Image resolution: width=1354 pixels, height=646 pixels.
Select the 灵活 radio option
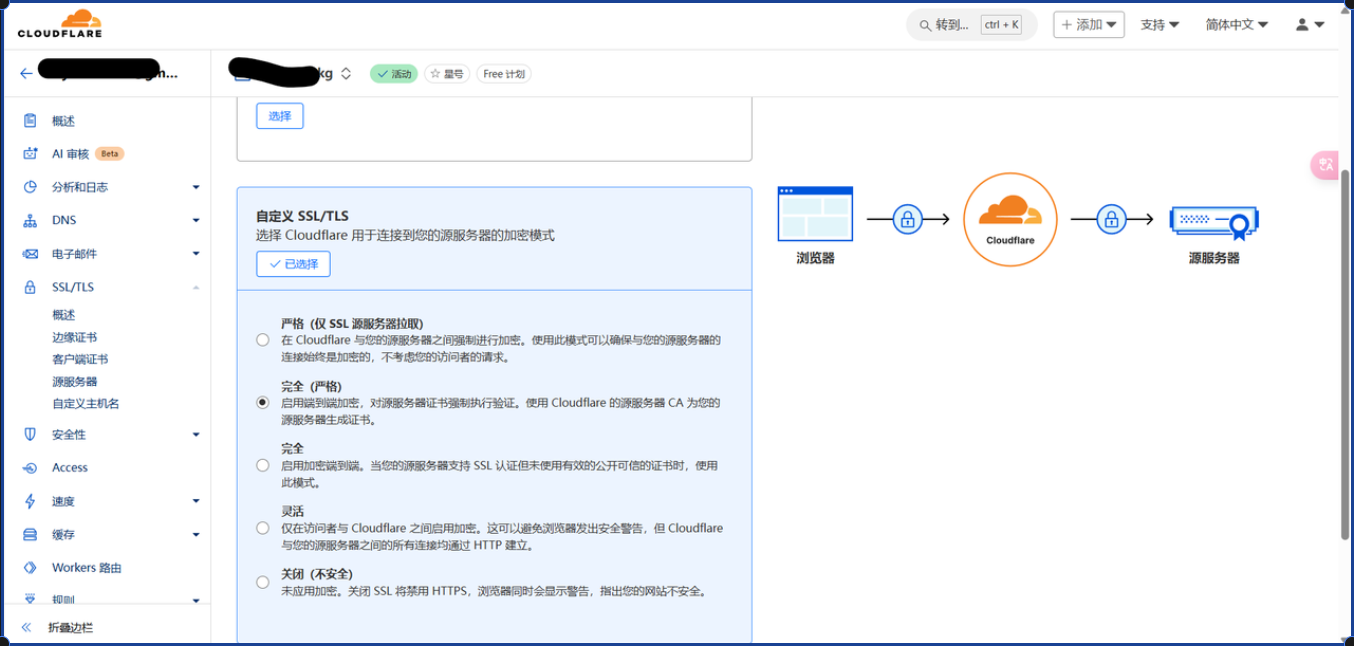point(263,527)
